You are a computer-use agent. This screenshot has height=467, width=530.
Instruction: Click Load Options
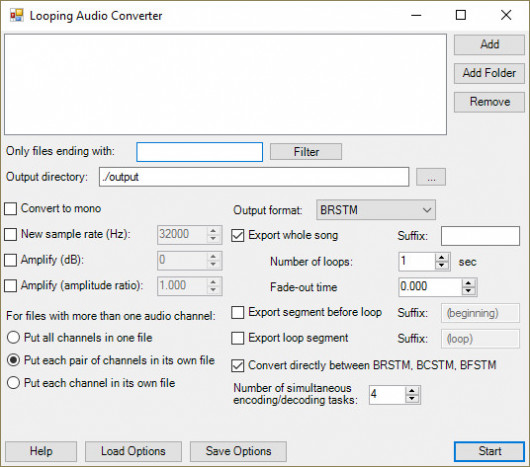[133, 451]
